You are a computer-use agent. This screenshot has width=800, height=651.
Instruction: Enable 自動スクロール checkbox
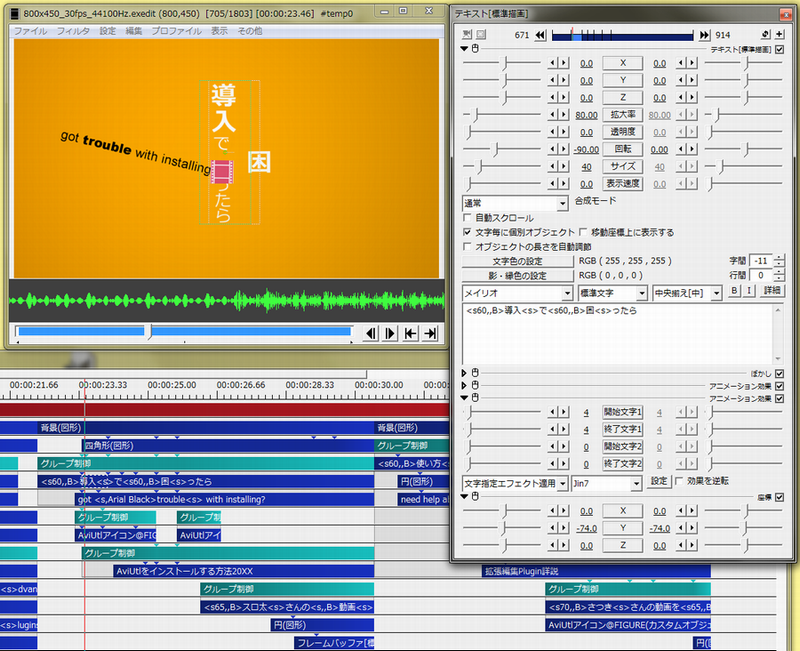click(x=467, y=218)
